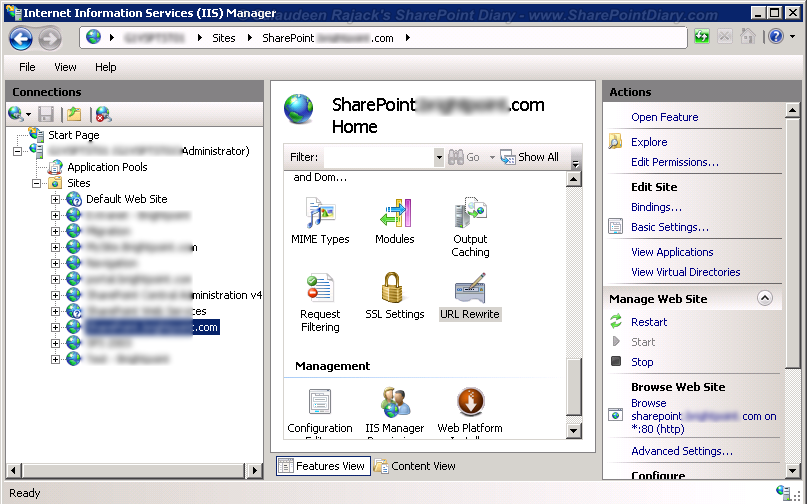This screenshot has width=808, height=504.
Task: Open the Web Platform Installer feature
Action: (470, 413)
